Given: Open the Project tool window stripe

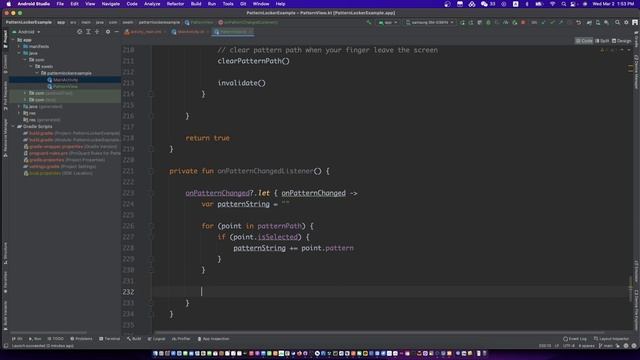Looking at the screenshot, I should coord(5,39).
